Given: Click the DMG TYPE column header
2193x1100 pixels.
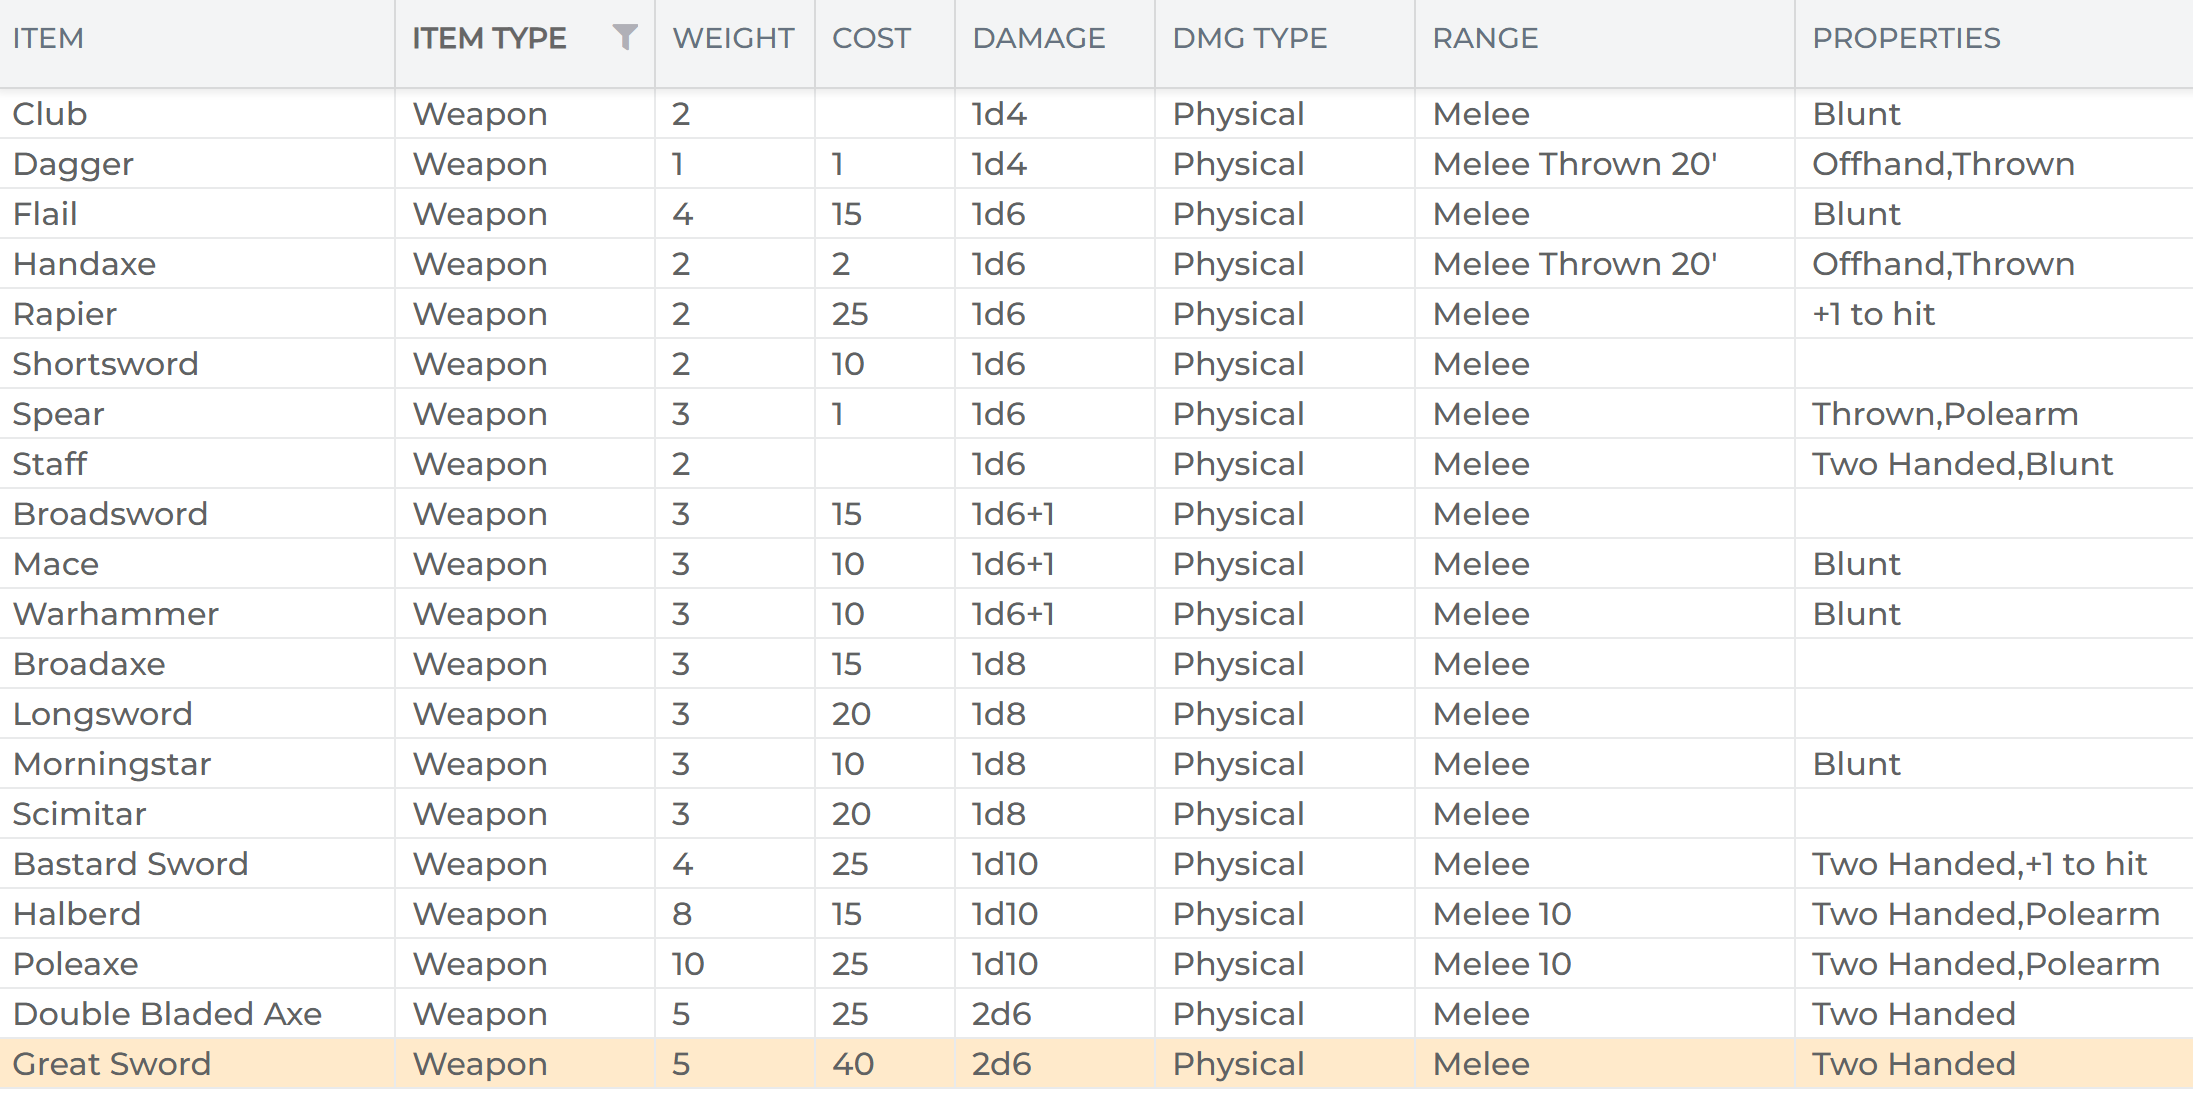Looking at the screenshot, I should coord(1249,38).
